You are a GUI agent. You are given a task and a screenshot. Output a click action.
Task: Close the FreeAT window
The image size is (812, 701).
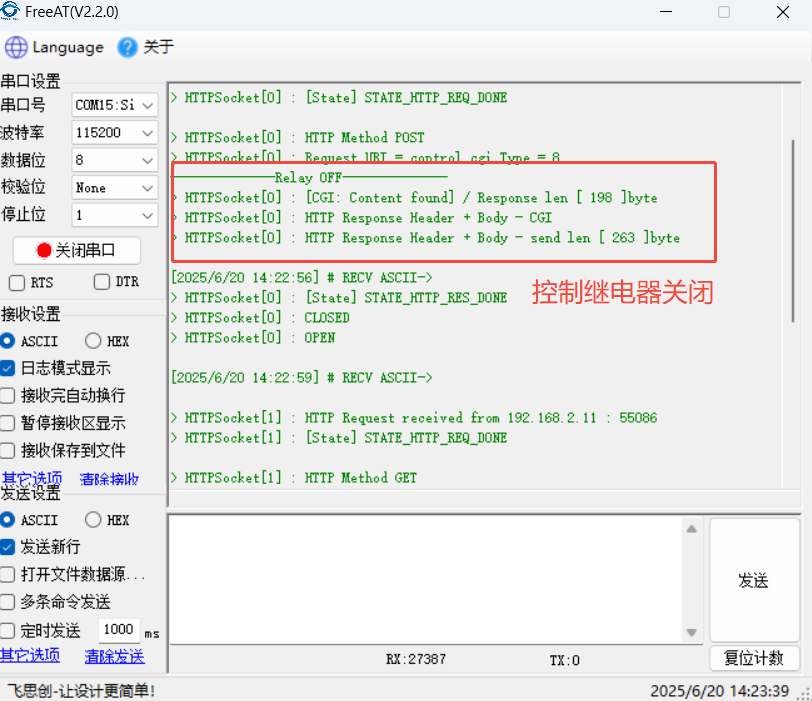(x=783, y=12)
